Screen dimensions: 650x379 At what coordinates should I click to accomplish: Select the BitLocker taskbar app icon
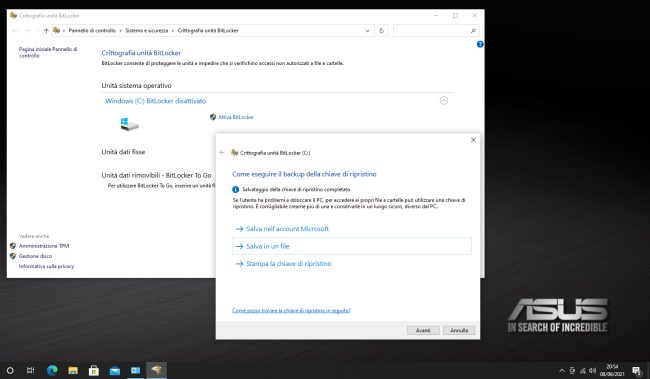(x=156, y=370)
